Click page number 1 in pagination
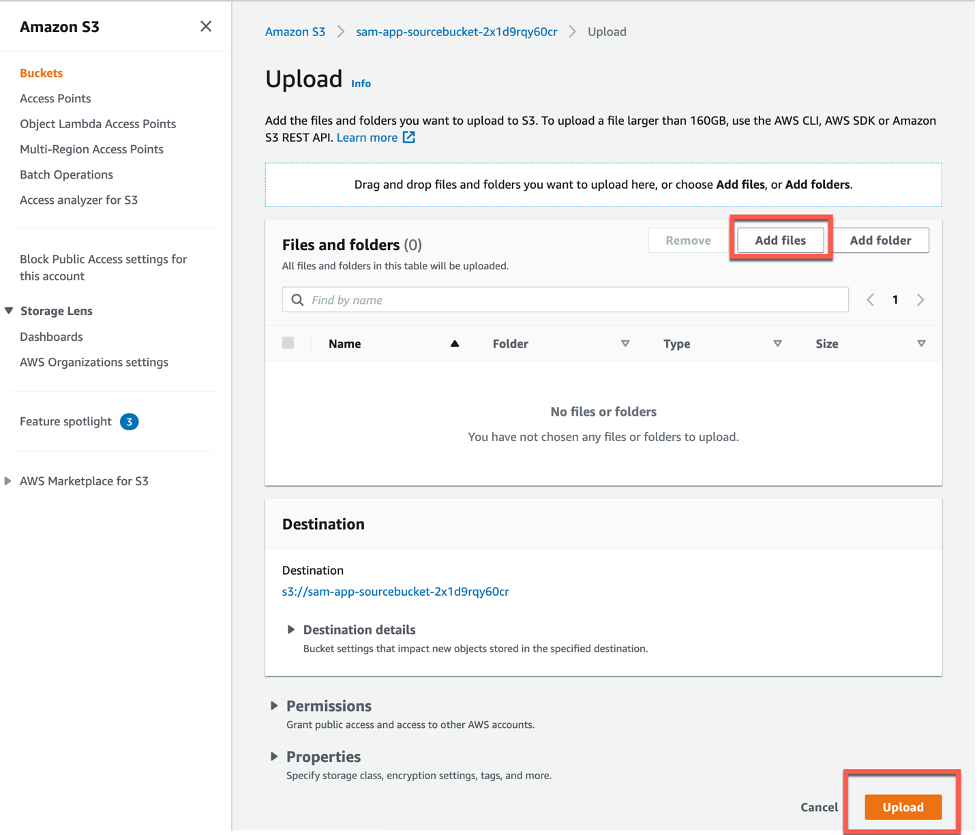This screenshot has width=977, height=835. click(895, 300)
